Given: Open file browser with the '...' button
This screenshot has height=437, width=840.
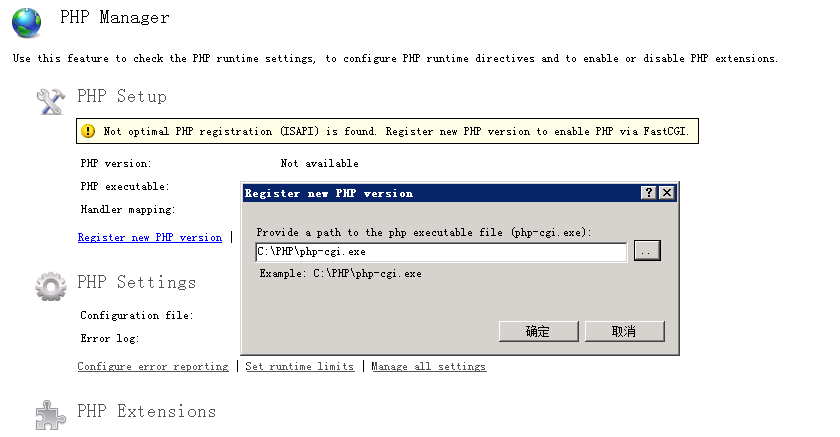Looking at the screenshot, I should point(647,252).
